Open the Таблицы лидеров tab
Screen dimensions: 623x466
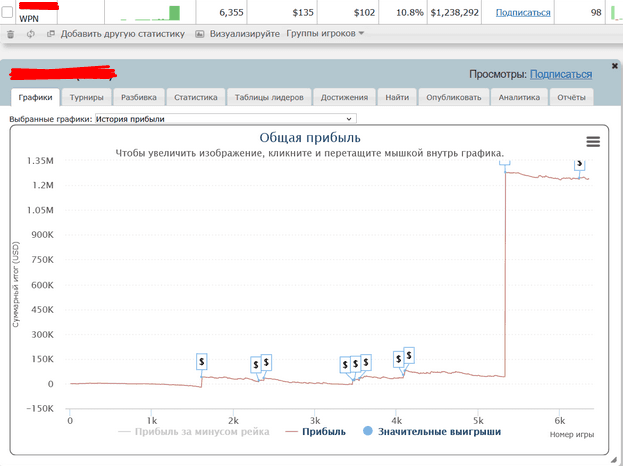click(269, 97)
